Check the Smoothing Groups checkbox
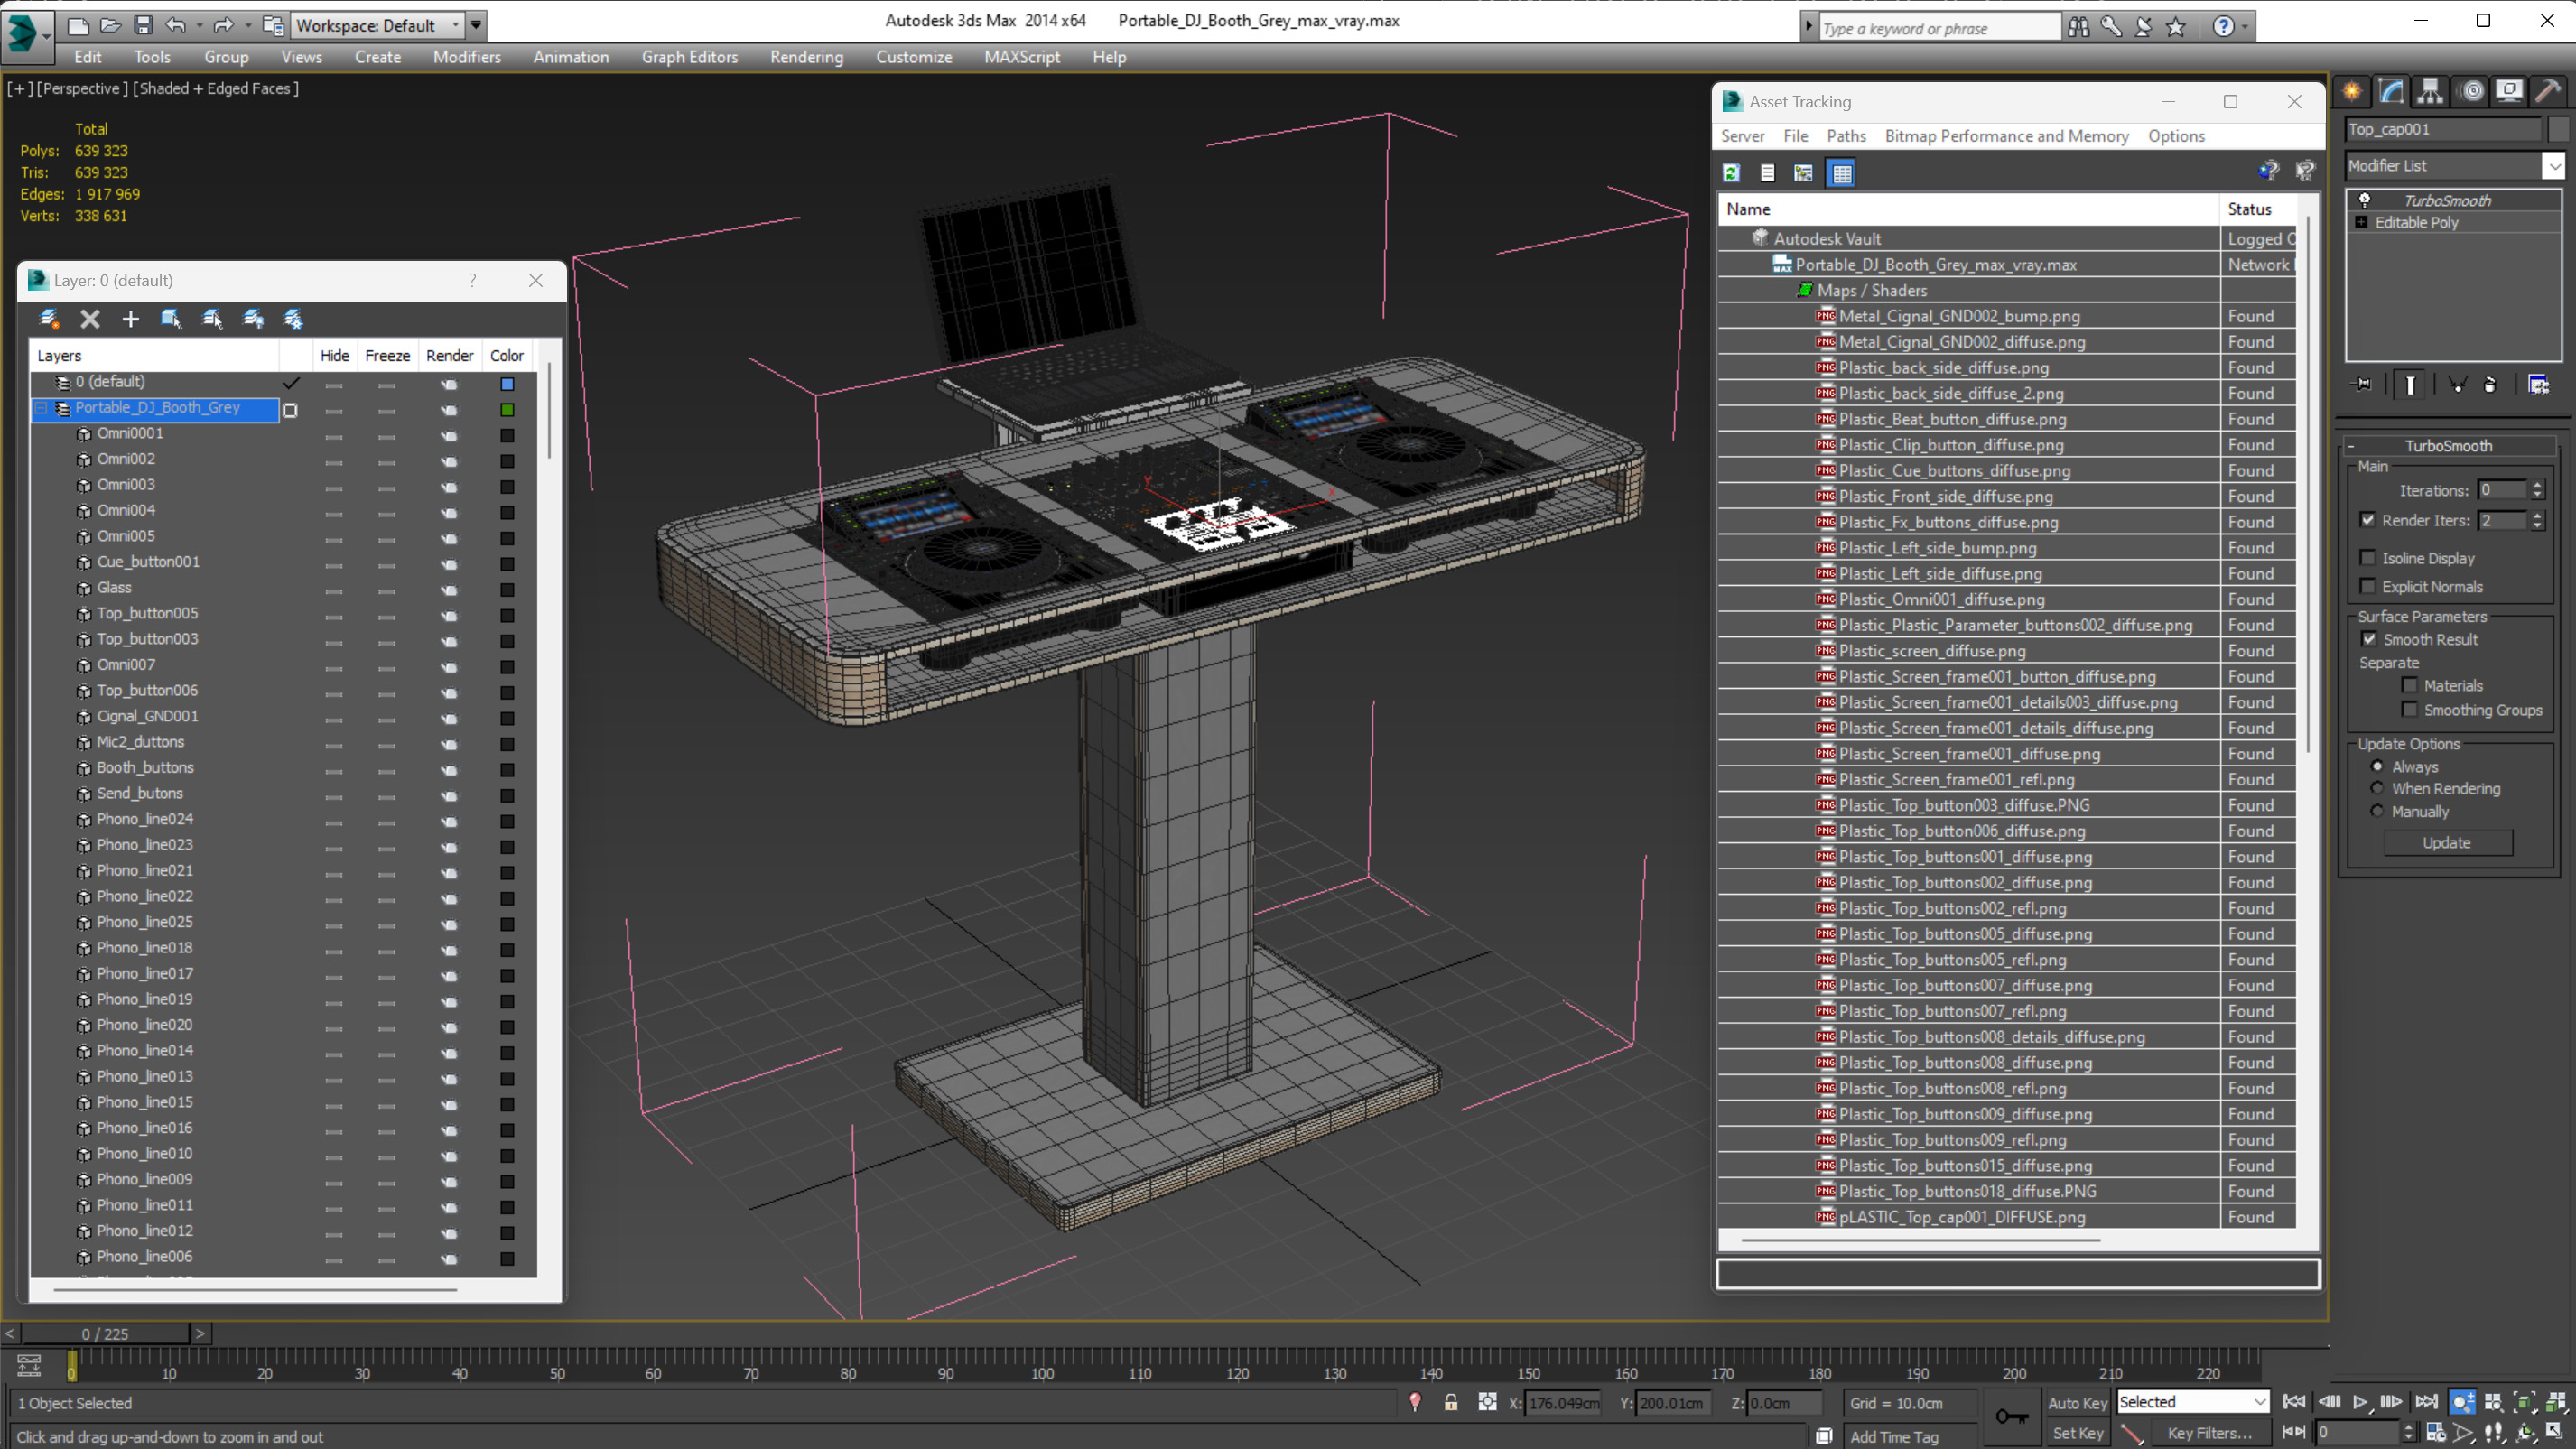Screen dimensions: 2576x1449 2409,709
